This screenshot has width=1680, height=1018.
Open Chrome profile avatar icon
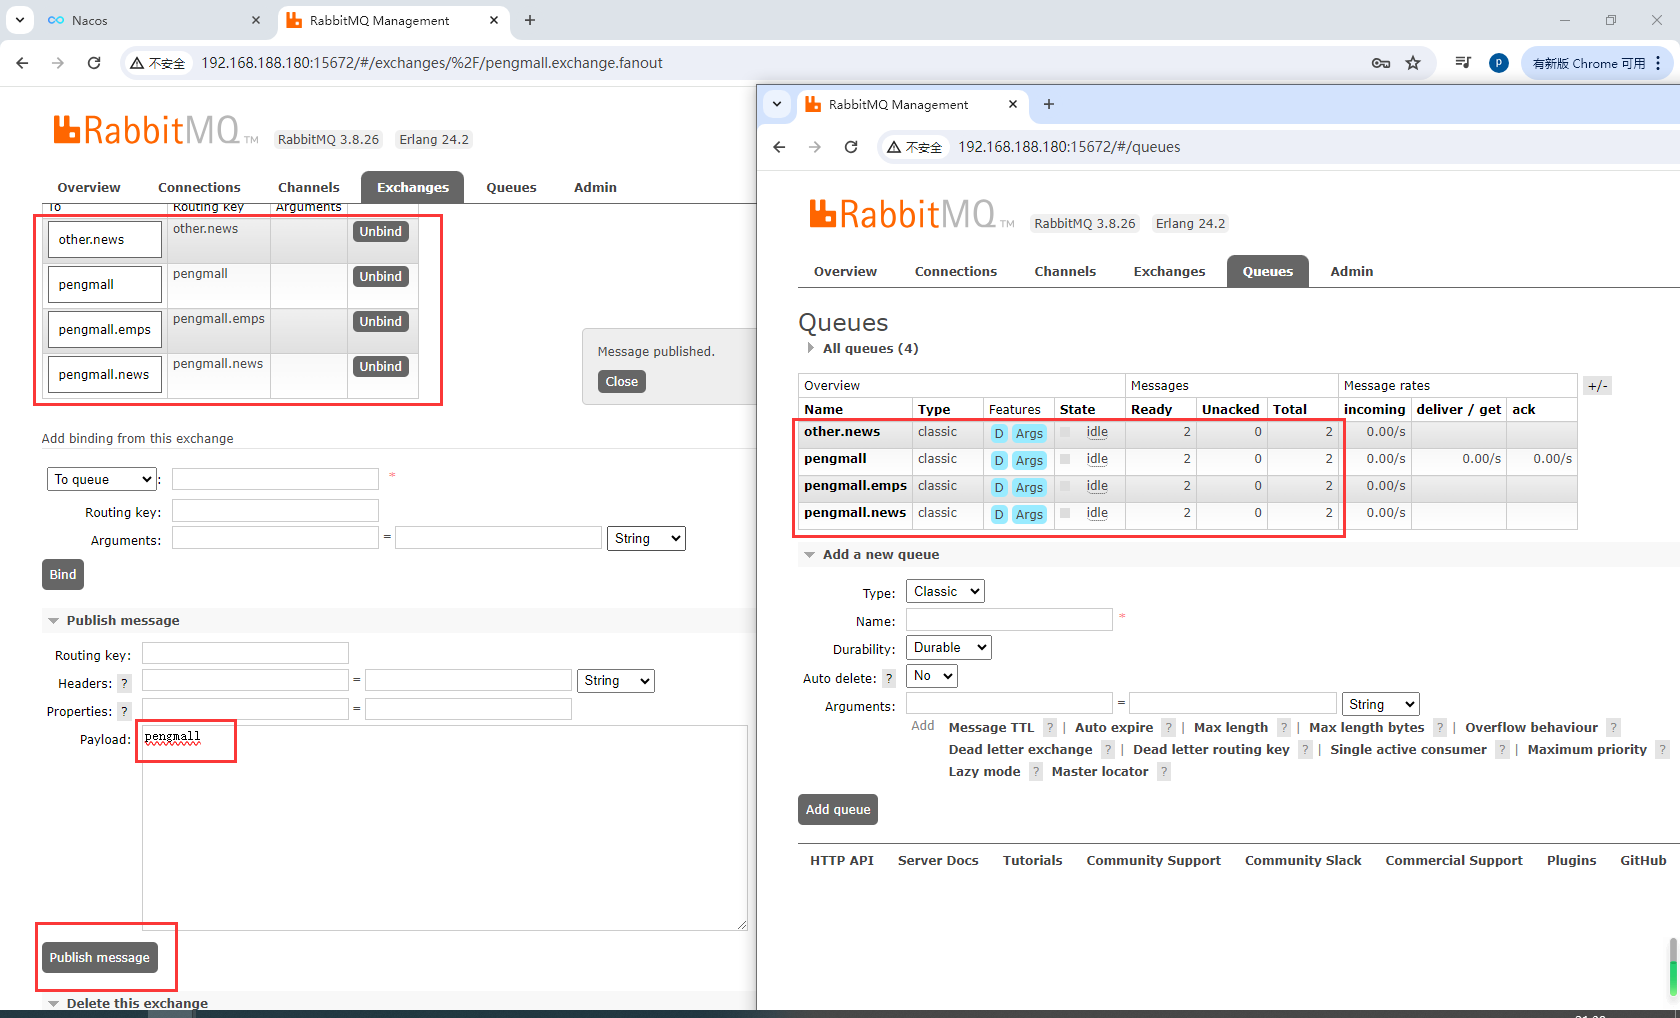click(x=1498, y=63)
